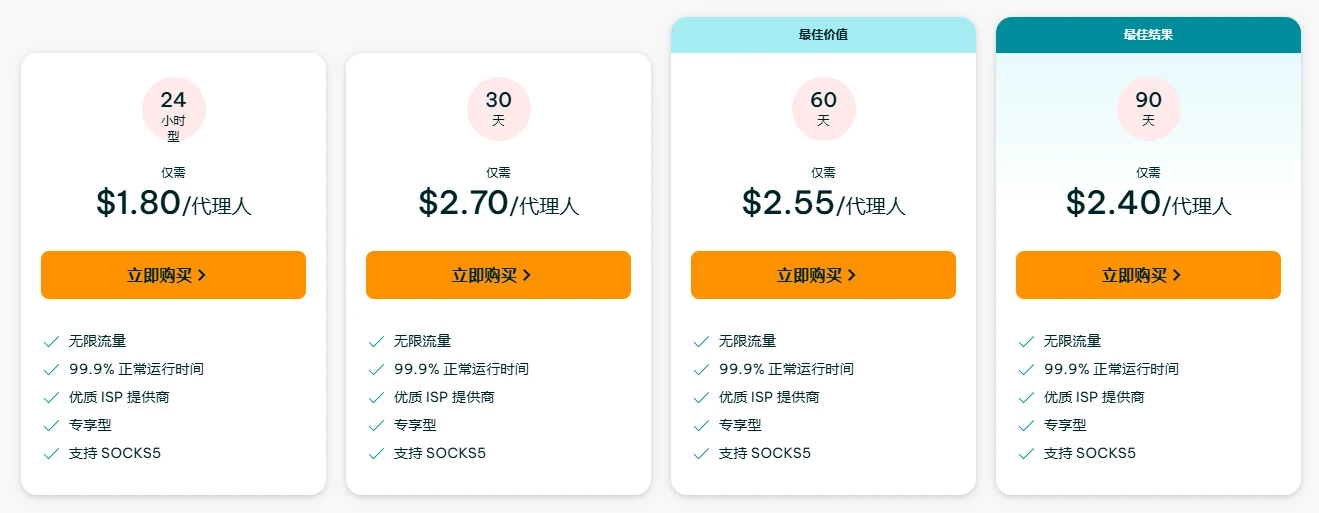The image size is (1319, 513).
Task: Click the arrow chevron on 30天 plan's buy button
Action: pos(527,276)
